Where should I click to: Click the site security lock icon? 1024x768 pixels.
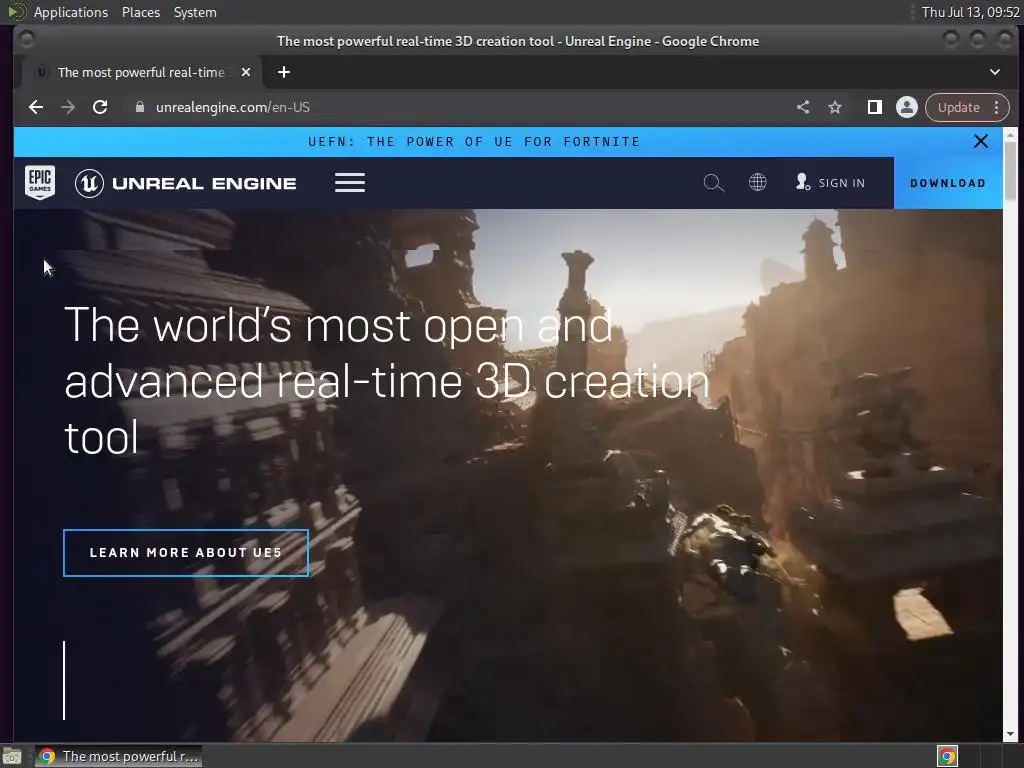[x=139, y=107]
